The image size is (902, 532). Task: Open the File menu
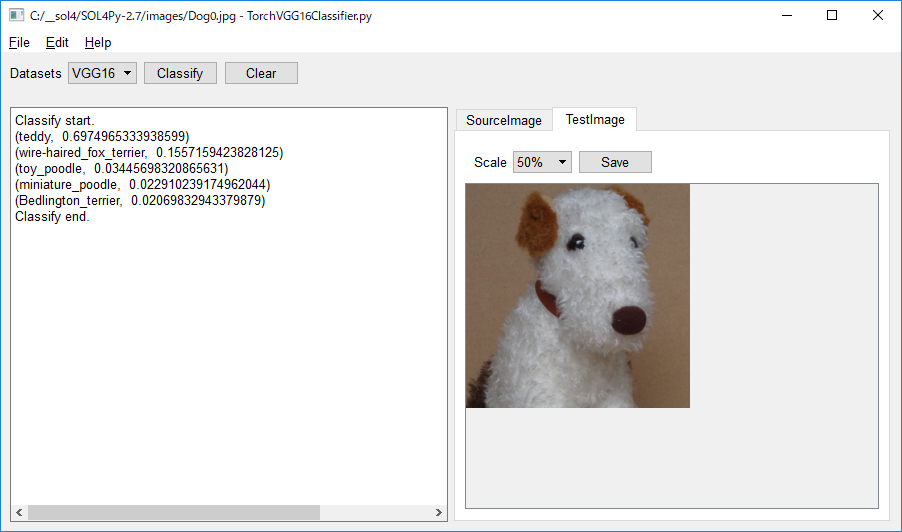pyautogui.click(x=19, y=43)
